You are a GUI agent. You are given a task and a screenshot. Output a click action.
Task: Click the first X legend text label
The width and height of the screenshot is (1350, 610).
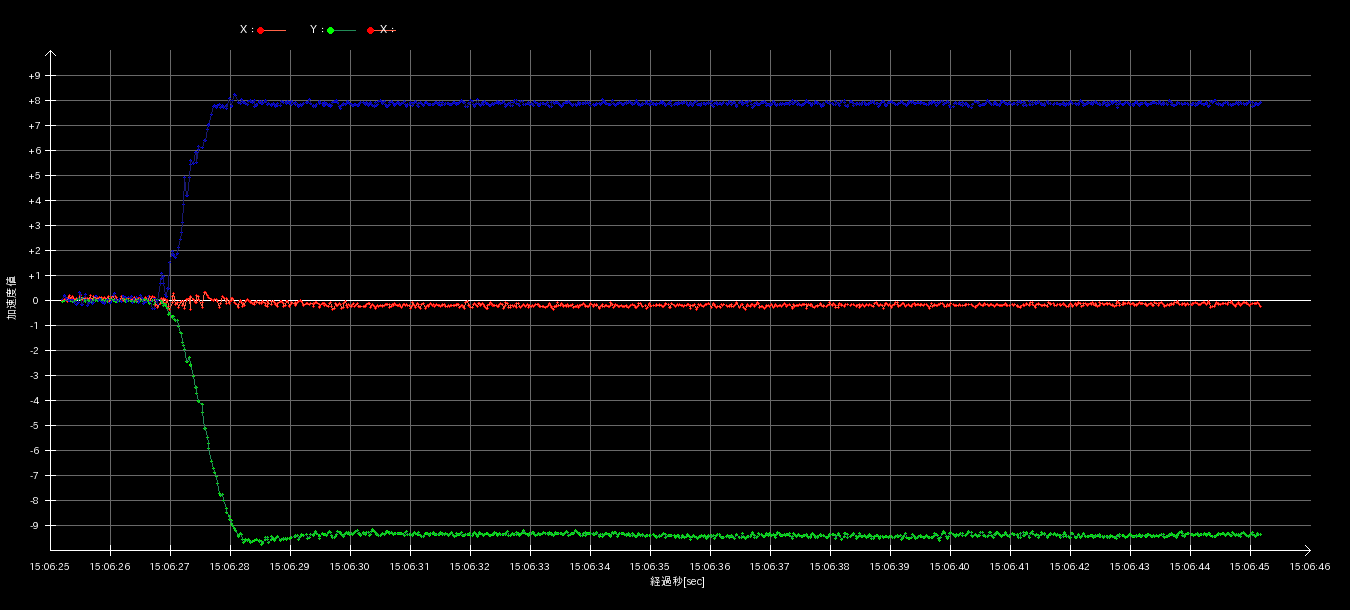[245, 30]
